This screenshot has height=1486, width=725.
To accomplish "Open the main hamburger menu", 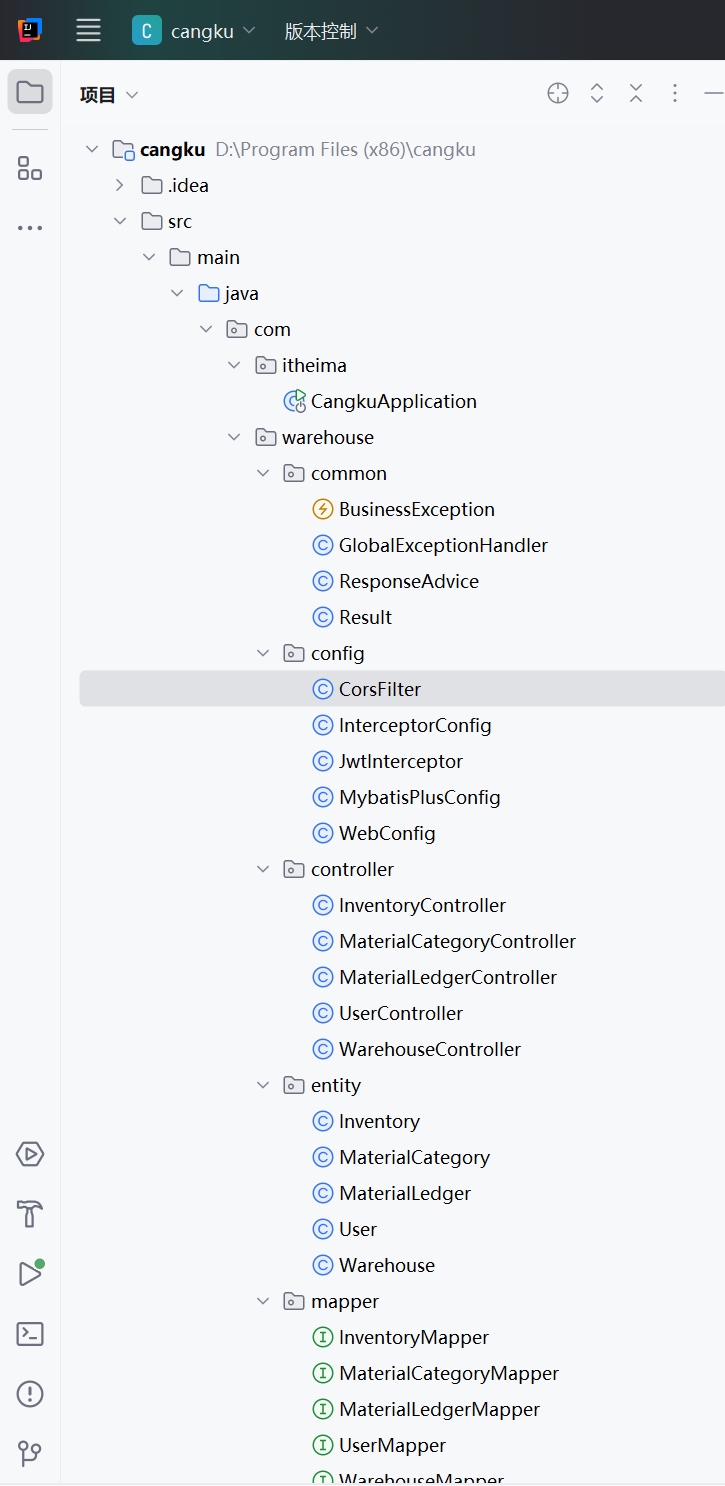I will 89,30.
